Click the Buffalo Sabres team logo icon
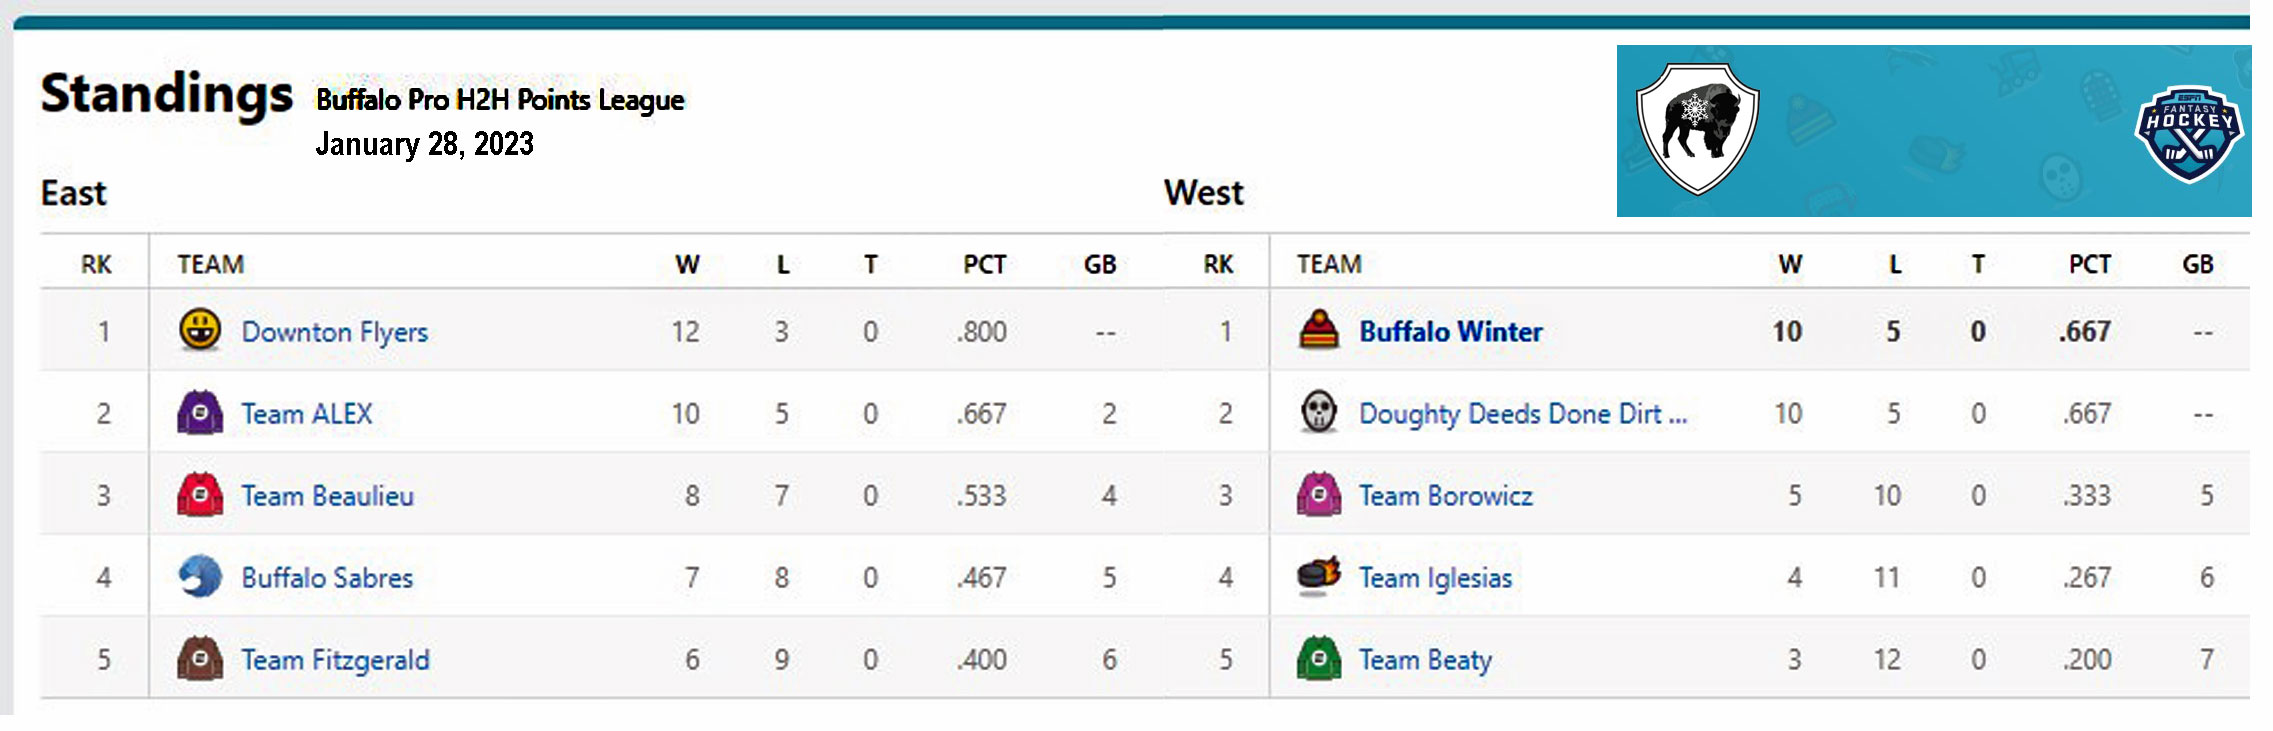 click(199, 576)
